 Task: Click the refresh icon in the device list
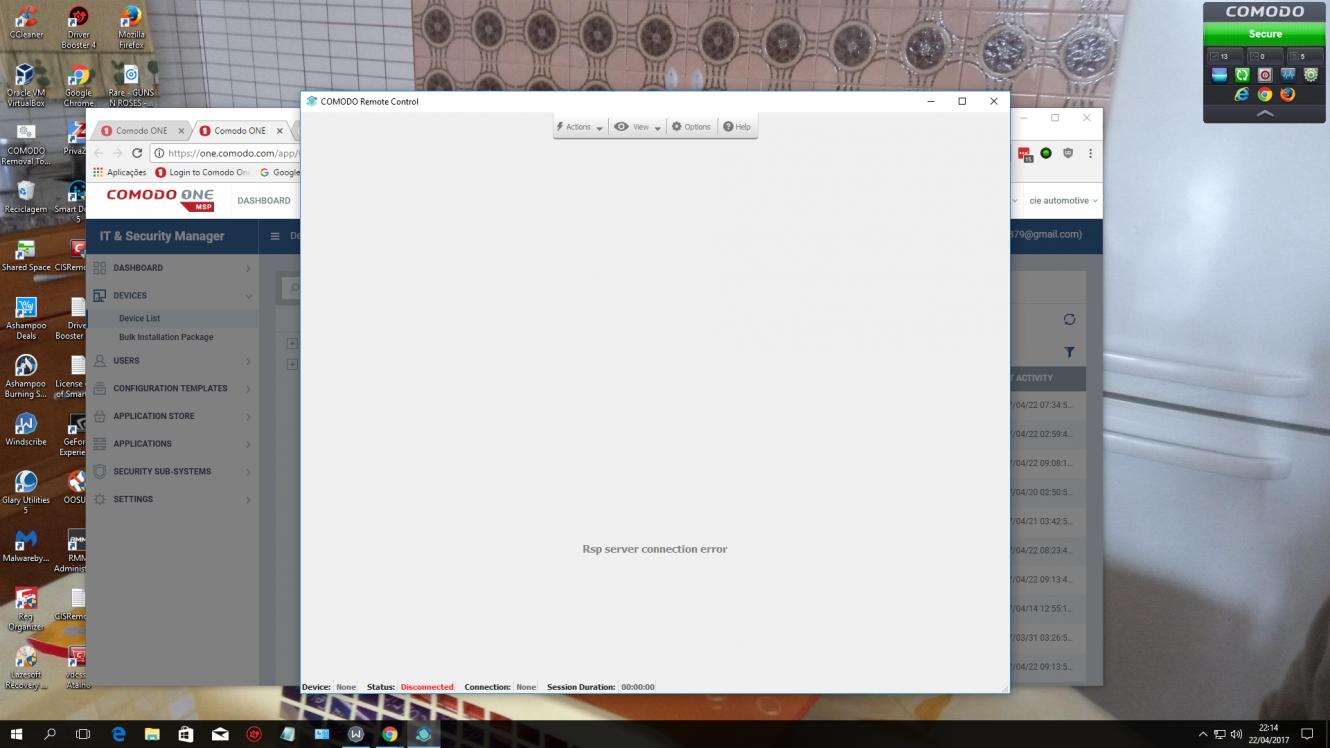[x=1069, y=319]
